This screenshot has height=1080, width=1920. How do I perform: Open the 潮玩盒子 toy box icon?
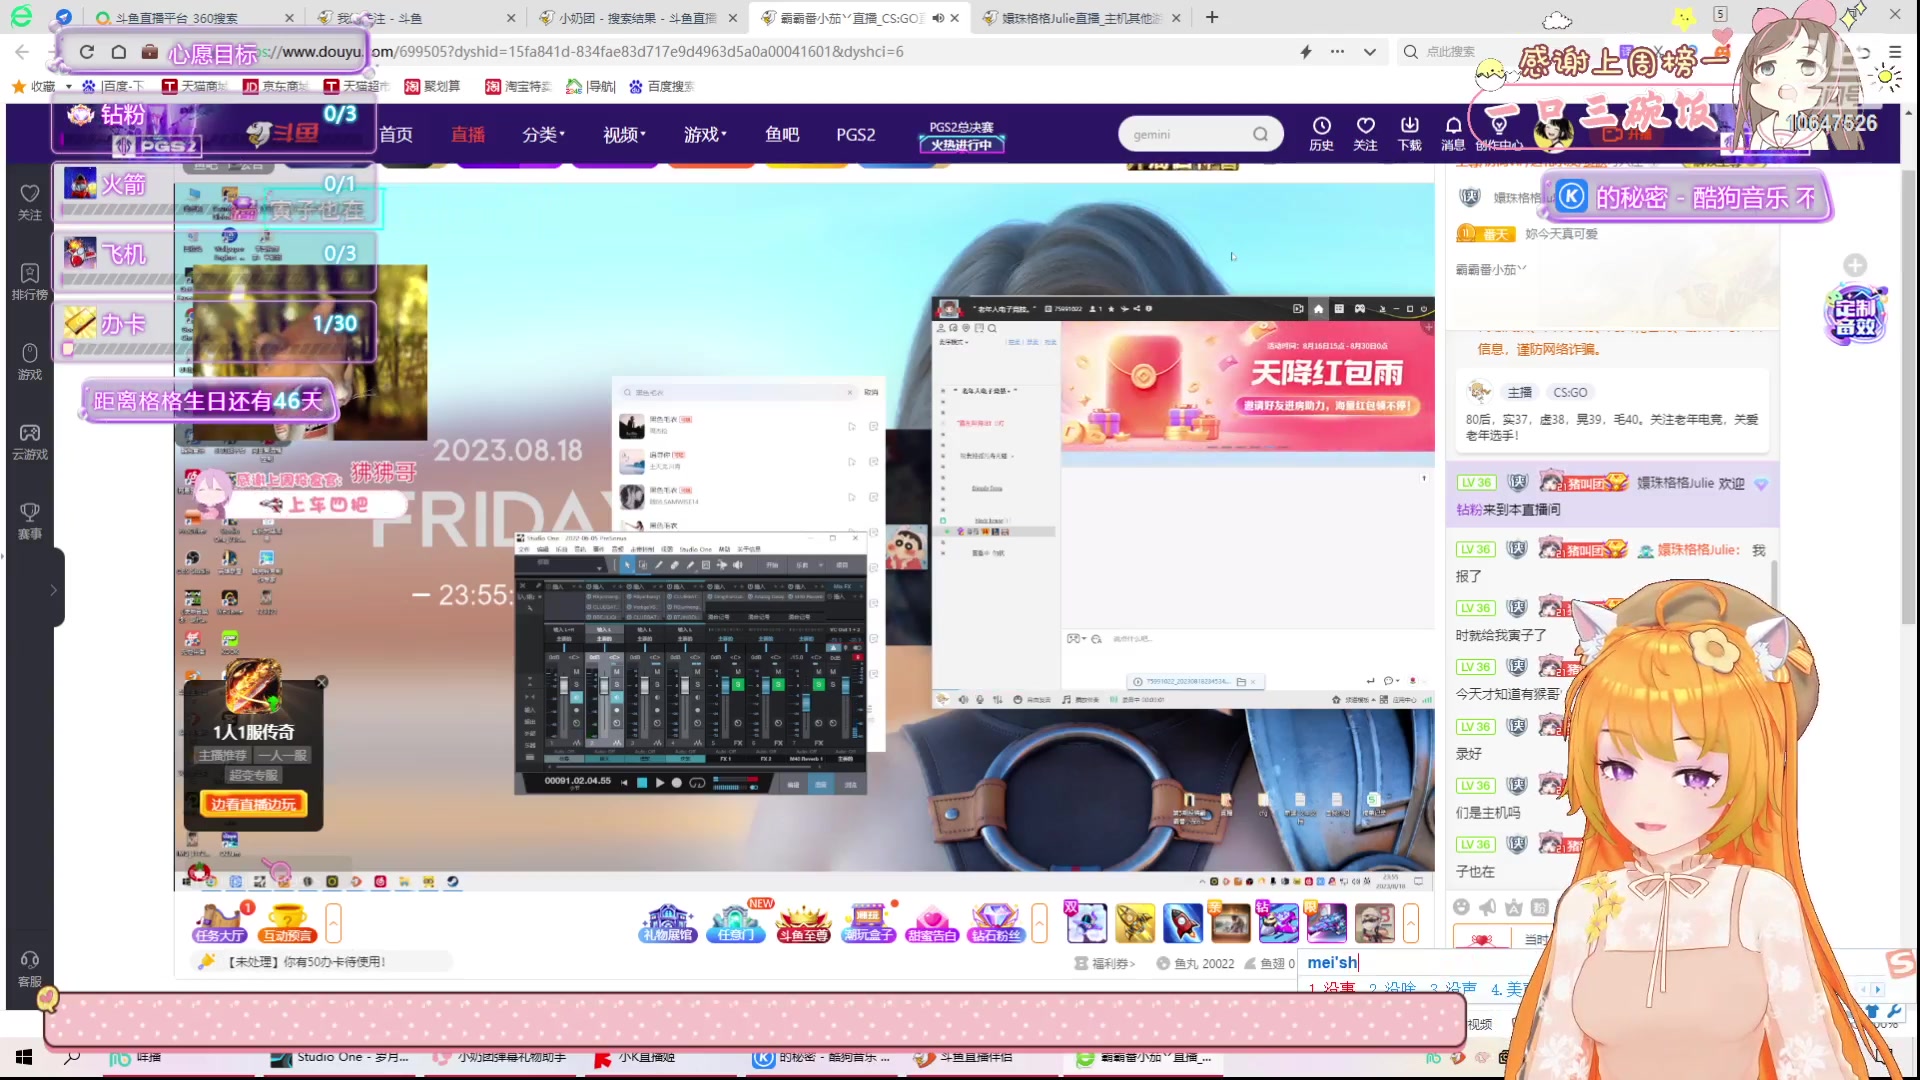(x=868, y=923)
